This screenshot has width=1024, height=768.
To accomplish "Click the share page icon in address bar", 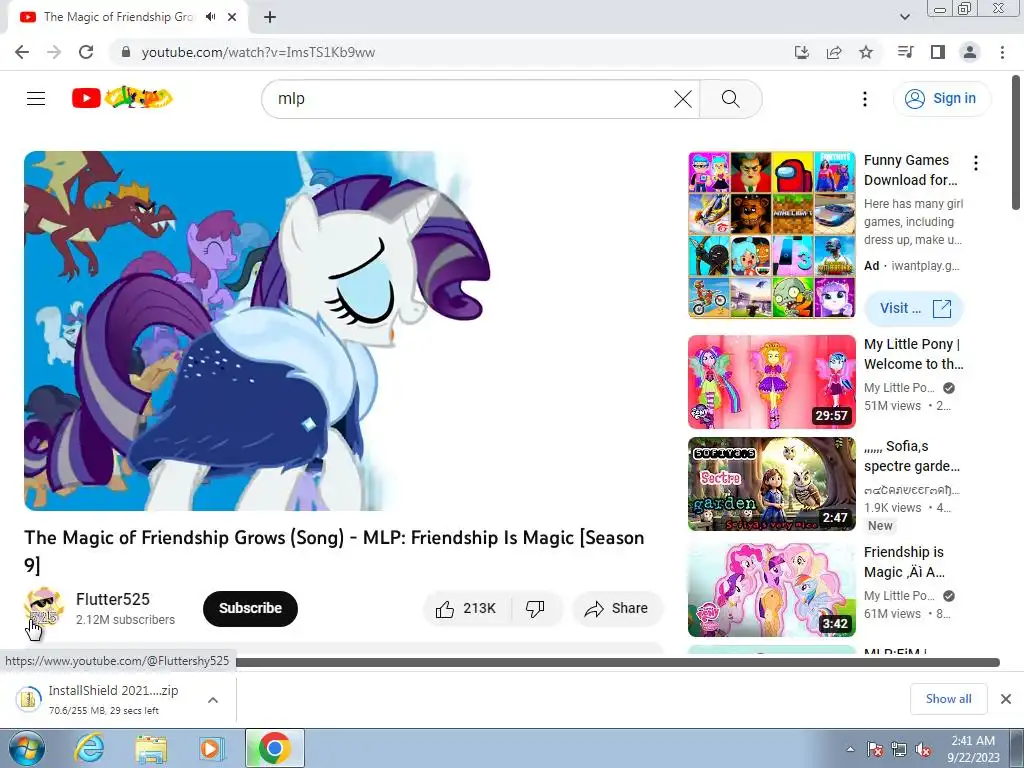I will point(833,52).
